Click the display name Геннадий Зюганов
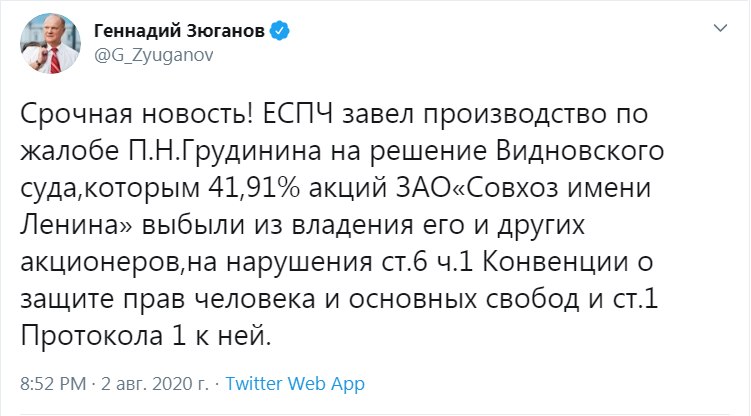This screenshot has width=751, height=416. point(180,30)
